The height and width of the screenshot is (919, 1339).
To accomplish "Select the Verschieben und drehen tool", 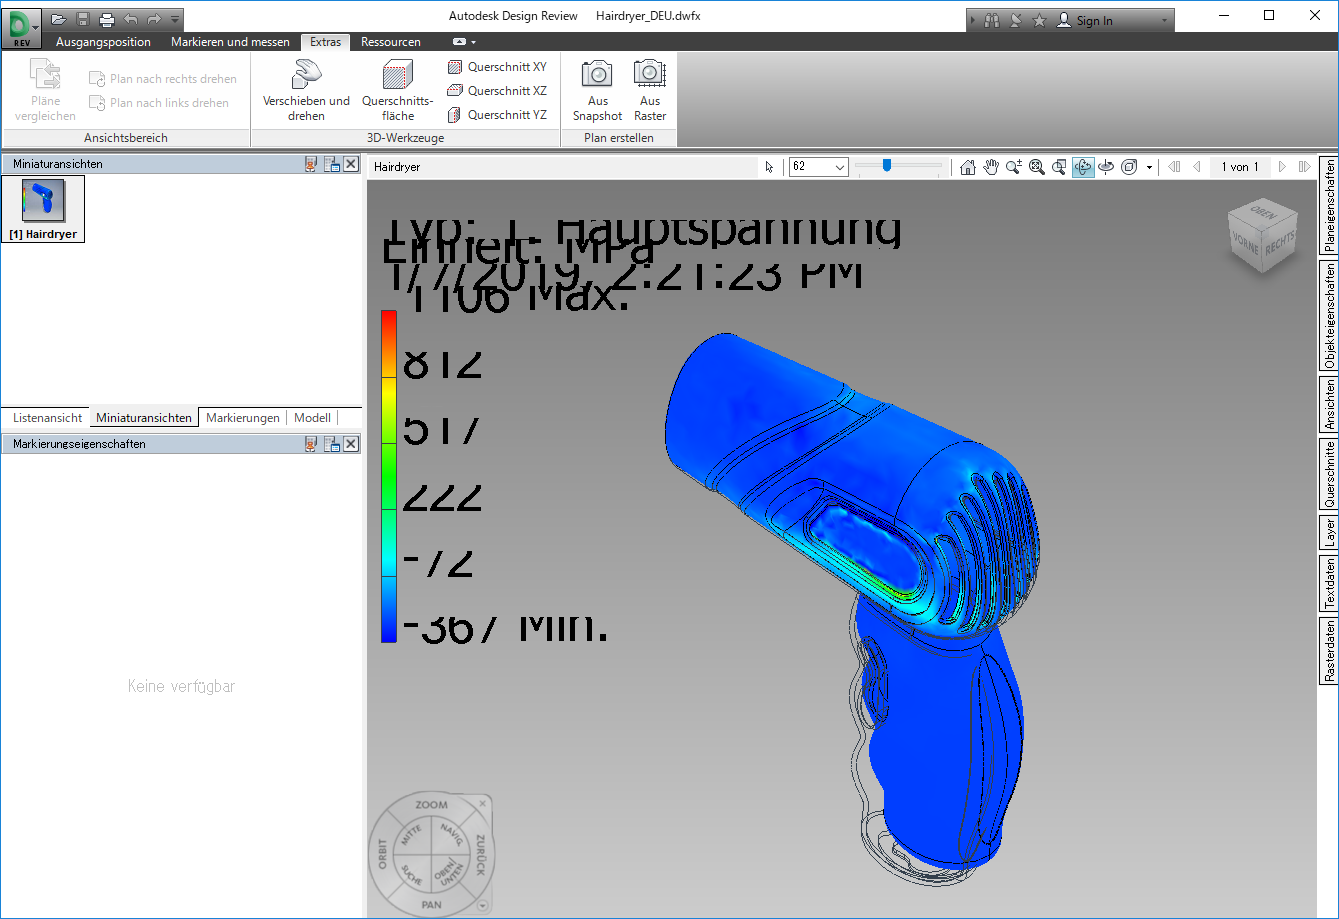I will pos(306,89).
